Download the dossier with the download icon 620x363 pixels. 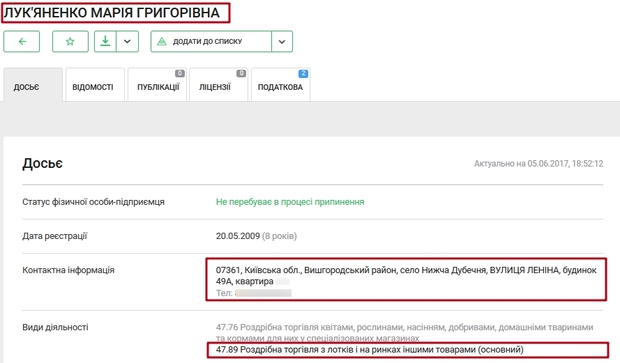click(x=105, y=41)
